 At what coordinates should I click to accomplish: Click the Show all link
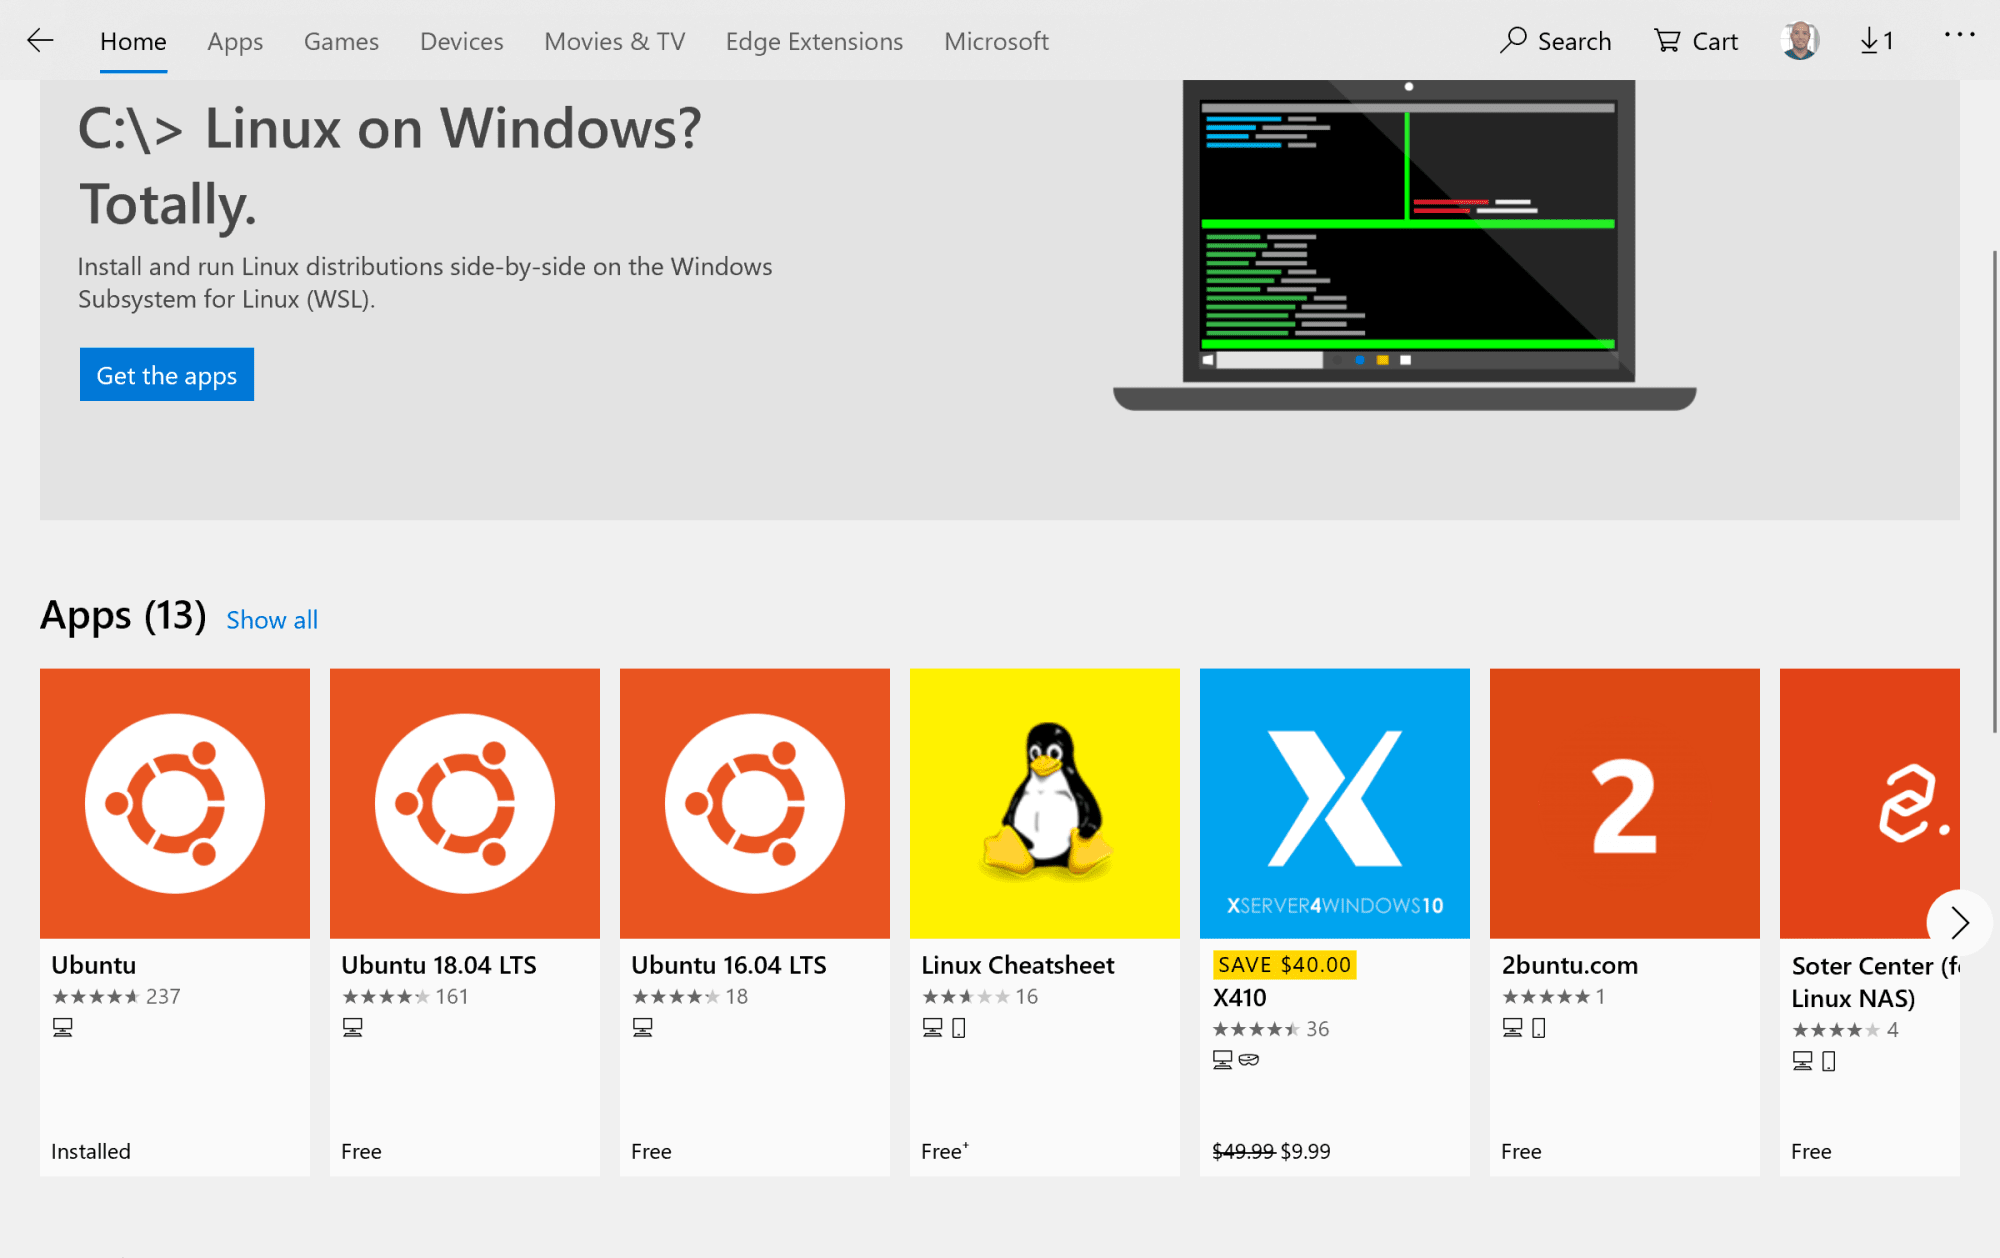pyautogui.click(x=272, y=620)
